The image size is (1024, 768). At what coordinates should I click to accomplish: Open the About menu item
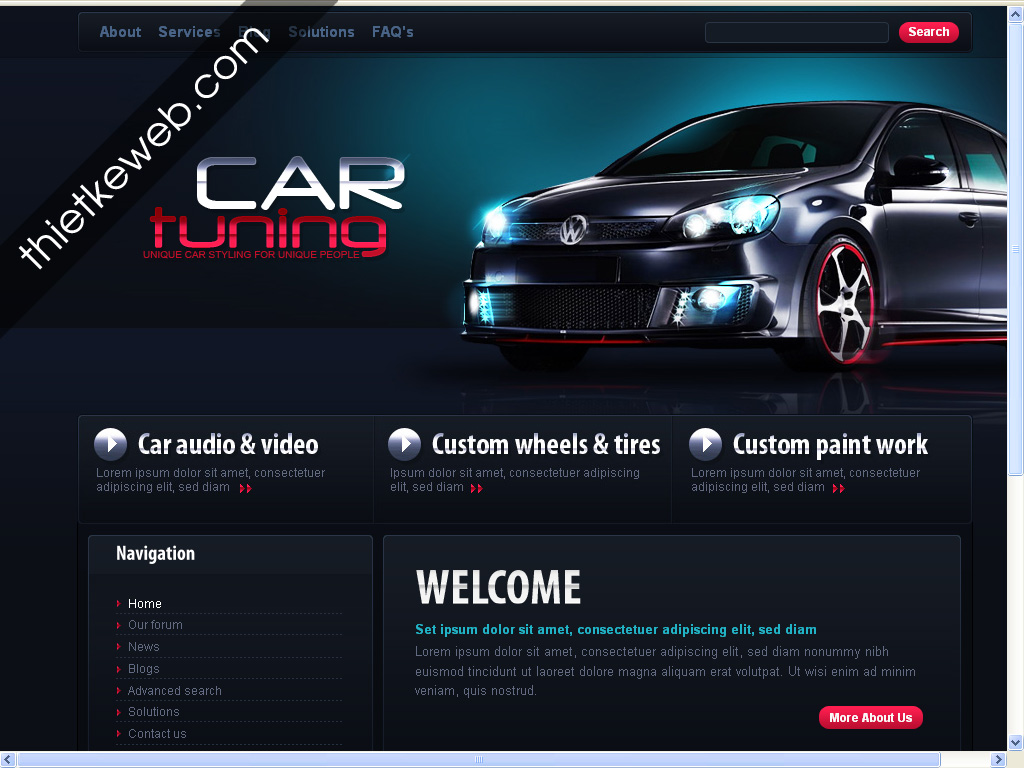(120, 32)
